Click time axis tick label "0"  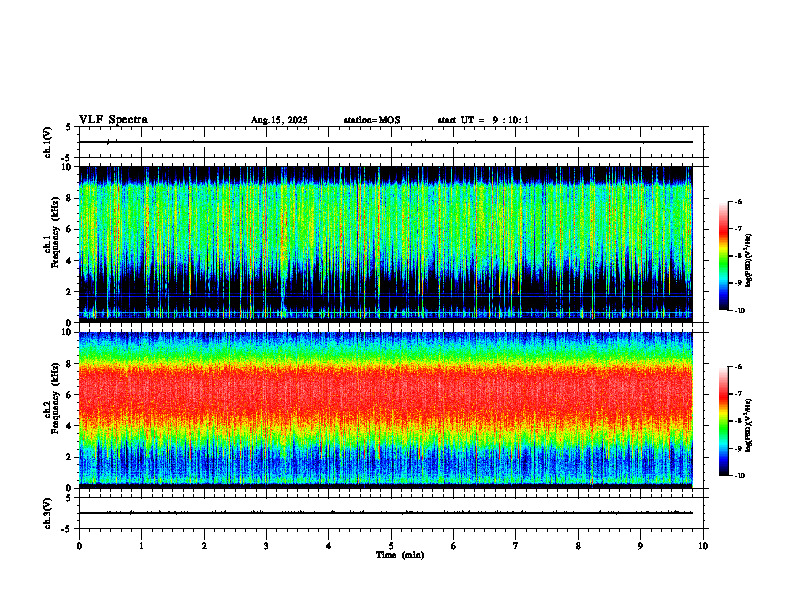(x=79, y=546)
